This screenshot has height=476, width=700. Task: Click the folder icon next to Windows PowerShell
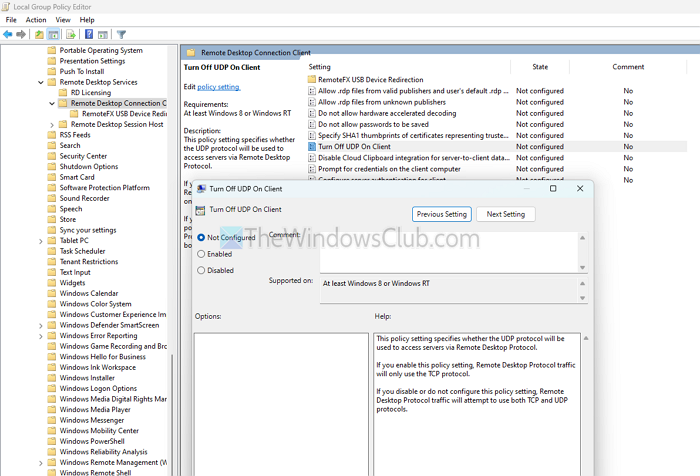click(52, 441)
